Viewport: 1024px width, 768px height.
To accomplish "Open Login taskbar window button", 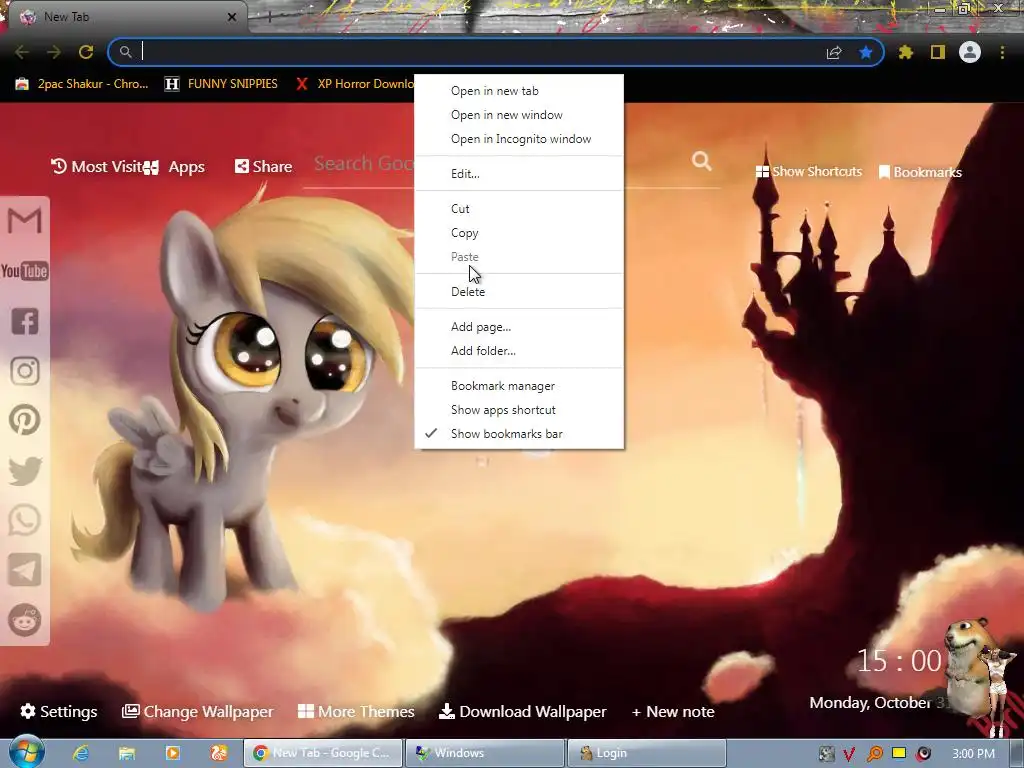I will [x=647, y=753].
